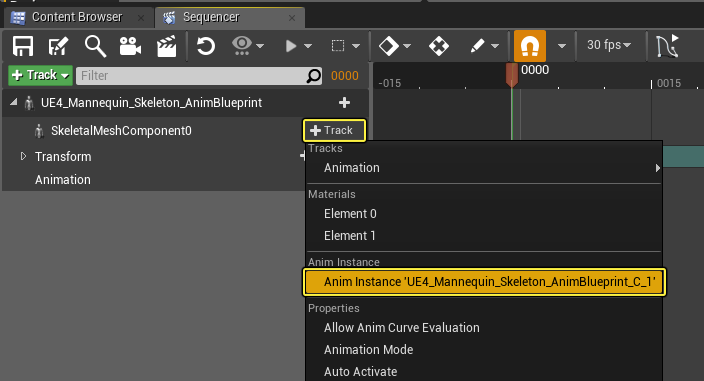704x381 pixels.
Task: Open snapping options dropdown arrow next to magnet
Action: point(562,46)
